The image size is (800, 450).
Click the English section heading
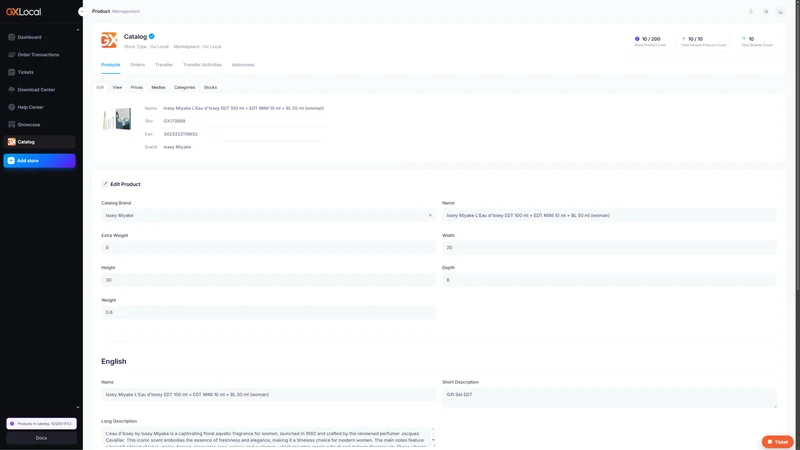(114, 361)
